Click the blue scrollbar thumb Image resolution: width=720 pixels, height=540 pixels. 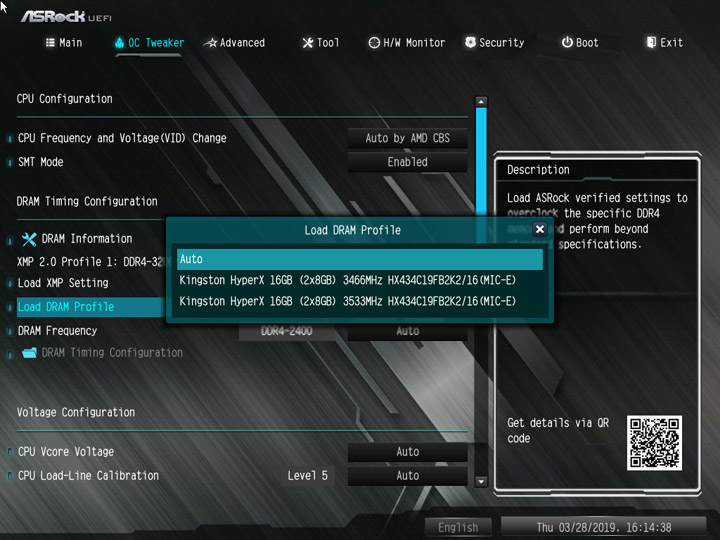pos(481,161)
